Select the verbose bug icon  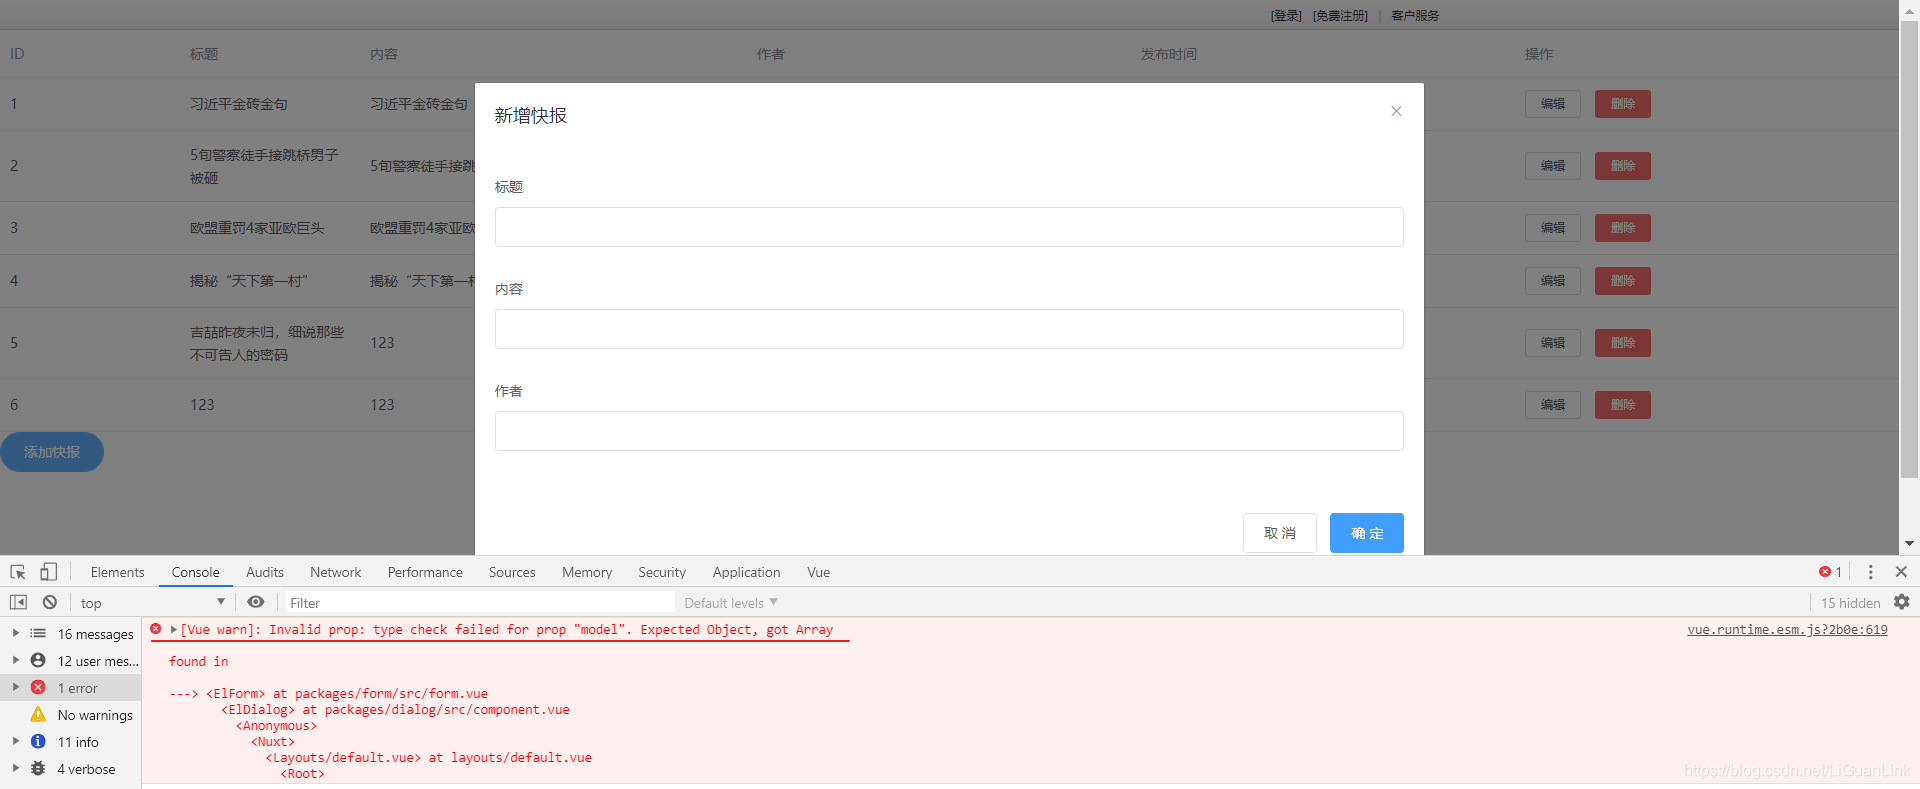pyautogui.click(x=38, y=768)
